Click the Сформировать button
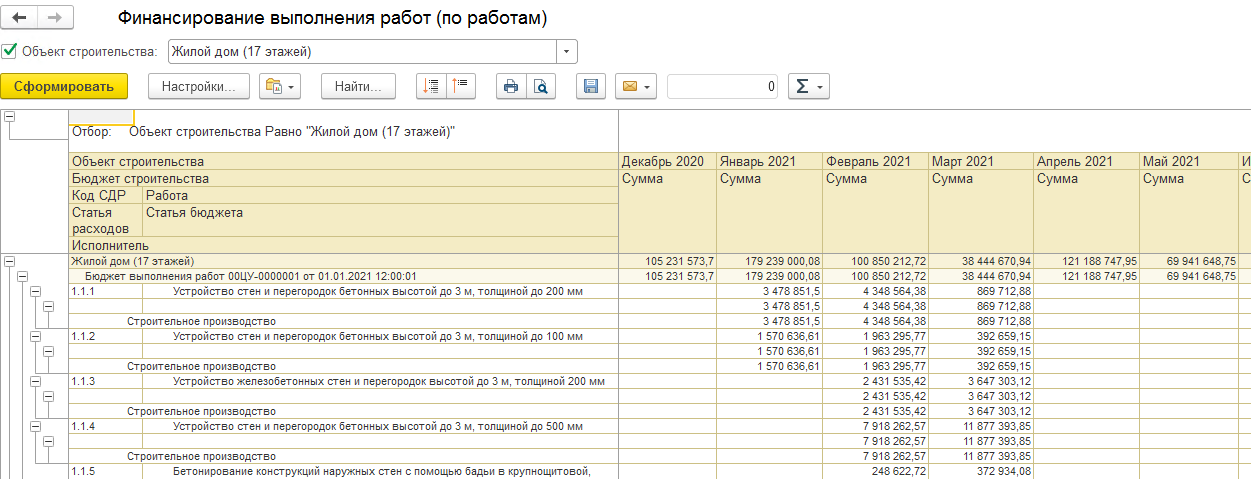1251x479 pixels. click(x=64, y=87)
